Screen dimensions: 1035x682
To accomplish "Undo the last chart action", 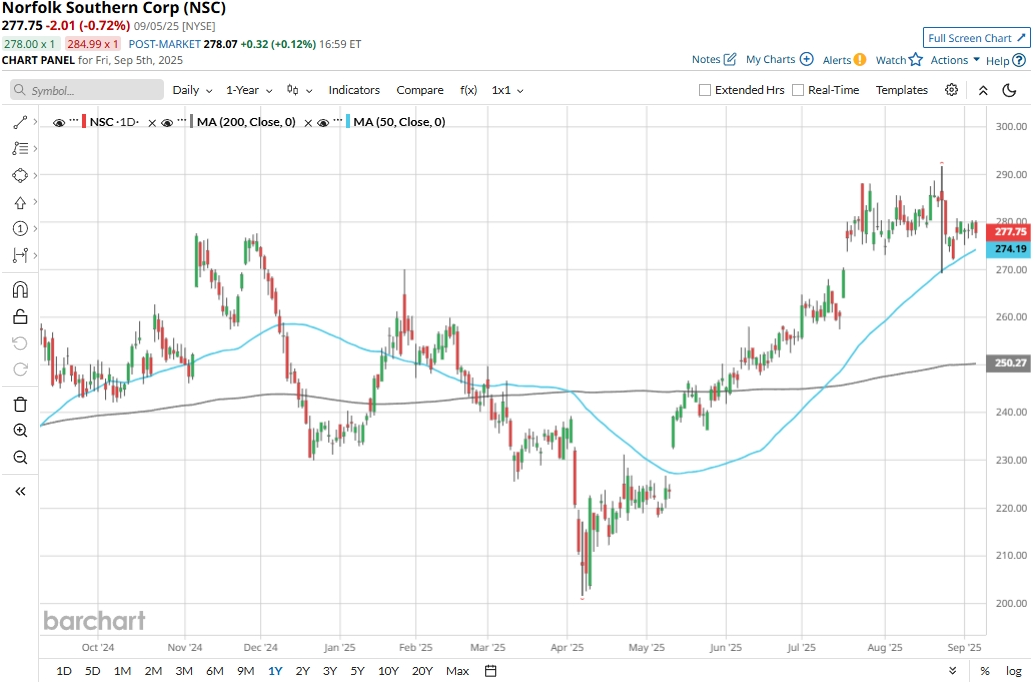I will tap(20, 343).
